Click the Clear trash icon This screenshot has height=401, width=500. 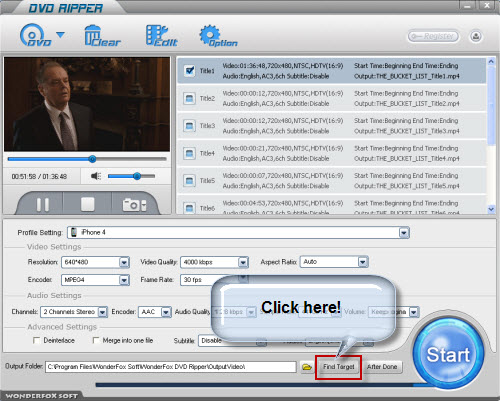[x=102, y=36]
